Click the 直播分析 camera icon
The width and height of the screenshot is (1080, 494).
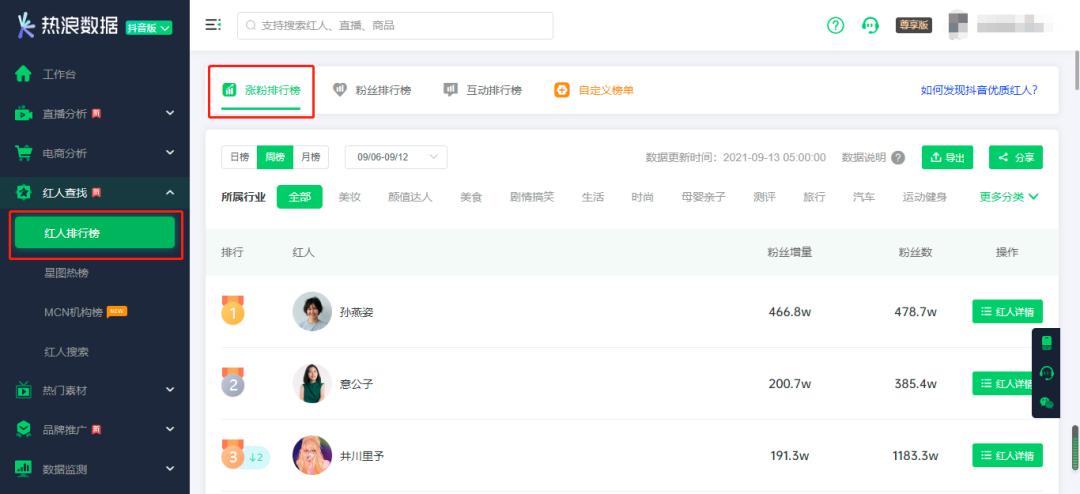point(23,114)
